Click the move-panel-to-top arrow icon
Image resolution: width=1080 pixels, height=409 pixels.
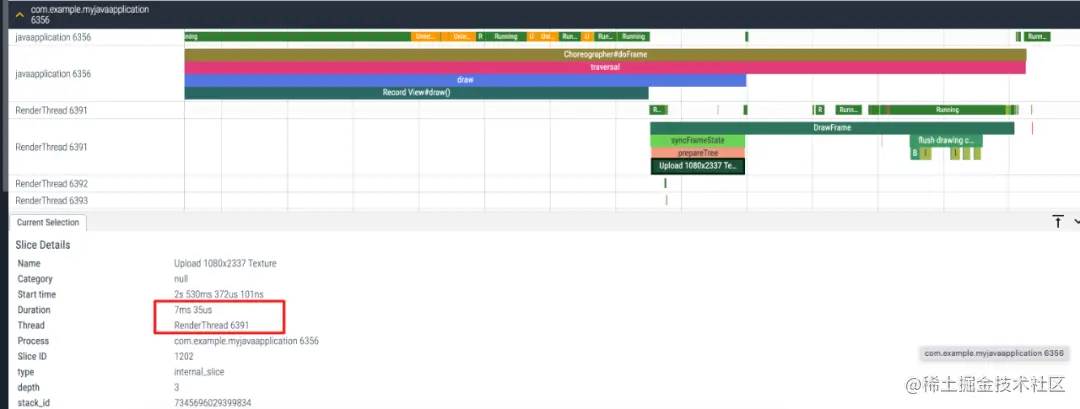point(1057,222)
